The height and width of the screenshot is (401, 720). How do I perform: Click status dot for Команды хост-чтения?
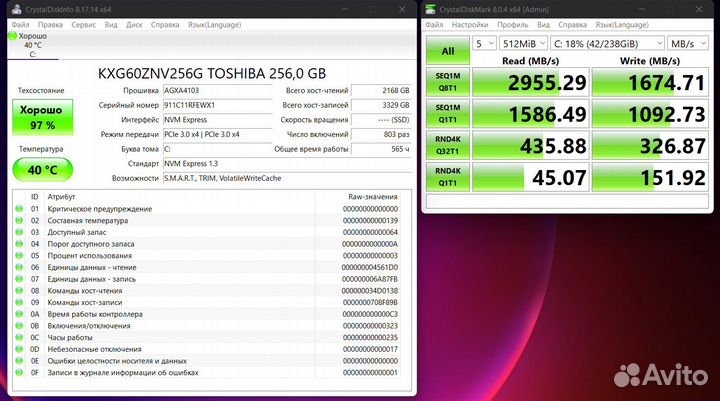pyautogui.click(x=19, y=290)
